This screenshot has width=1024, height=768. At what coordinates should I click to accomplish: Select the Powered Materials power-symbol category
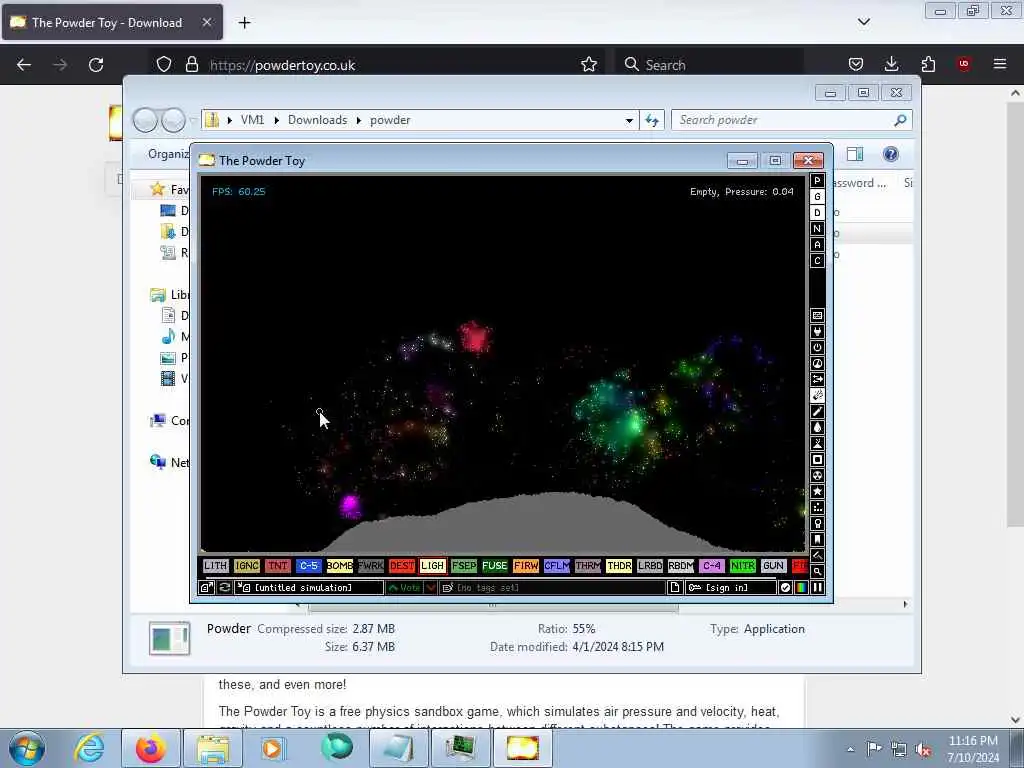(x=817, y=347)
